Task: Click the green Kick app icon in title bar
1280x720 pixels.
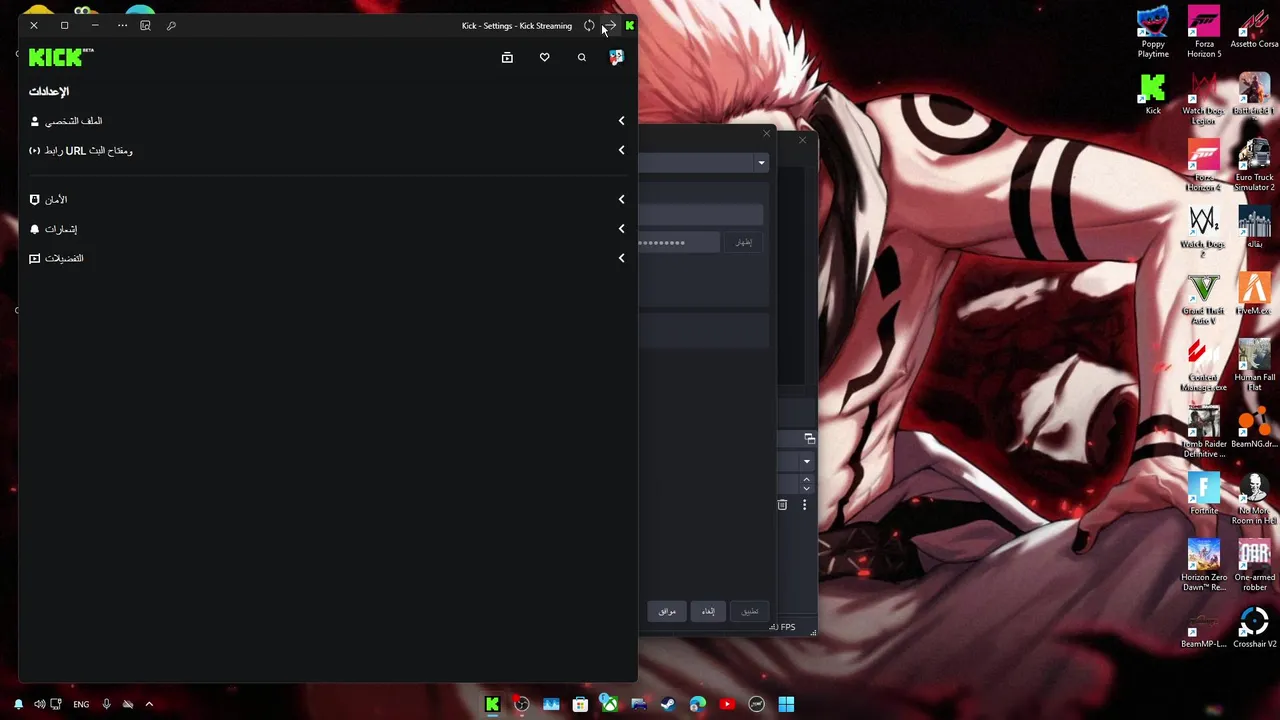Action: point(629,26)
